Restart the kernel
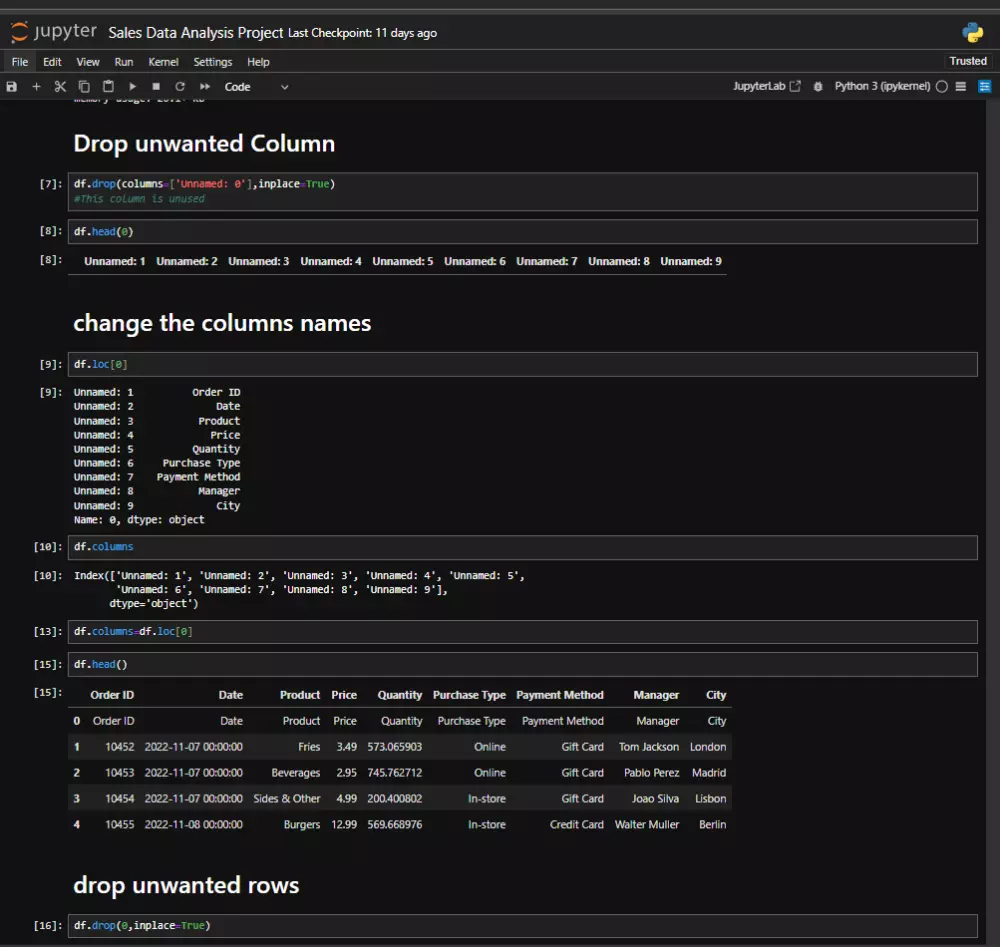 (x=180, y=87)
